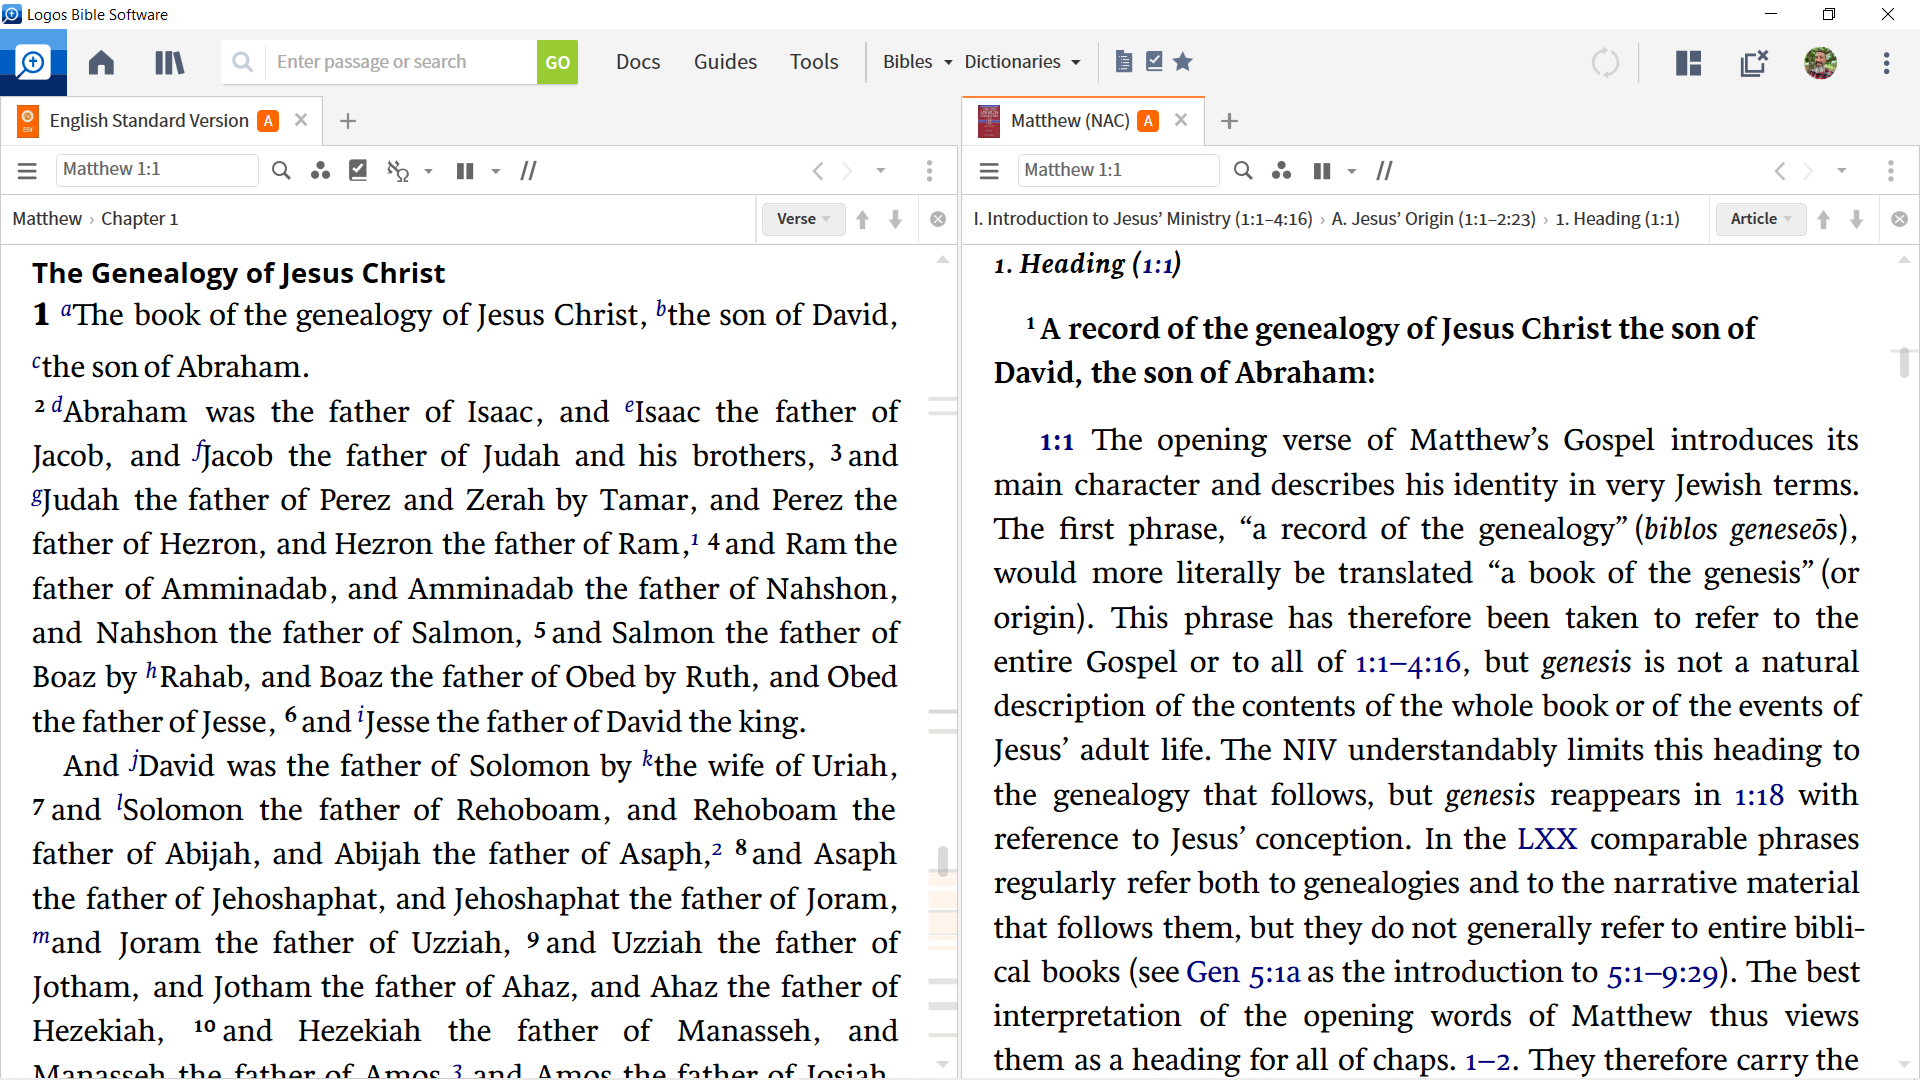
Task: Jump to next verse arrow in ESV
Action: [895, 220]
